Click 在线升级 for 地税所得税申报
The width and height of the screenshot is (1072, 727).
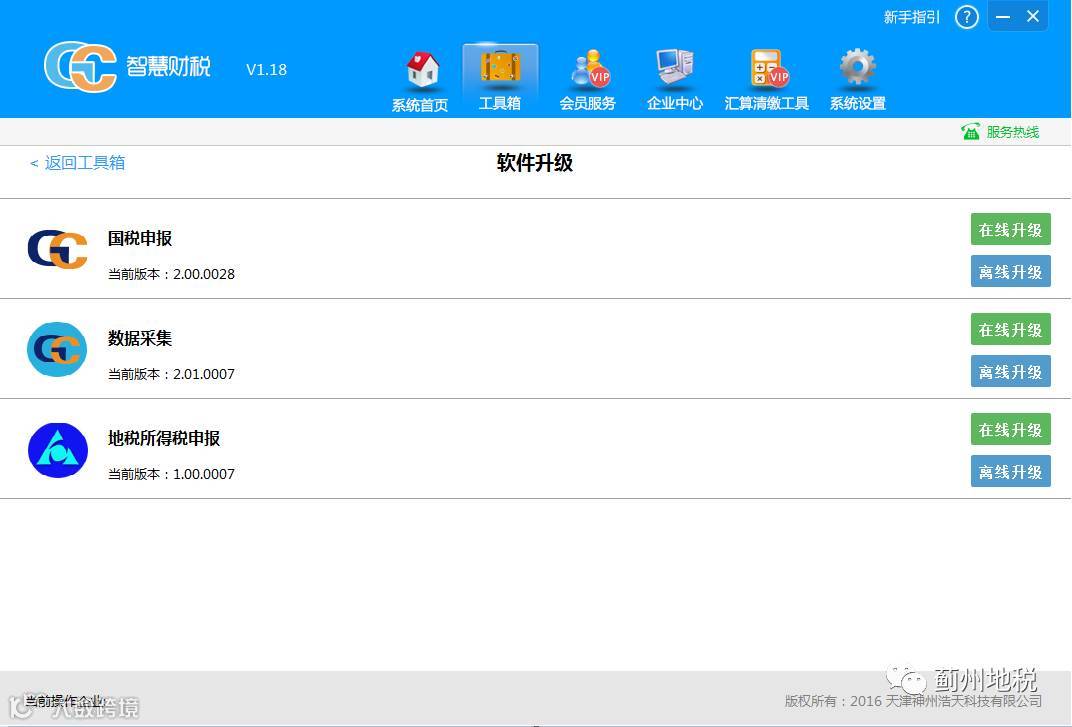pos(1010,429)
